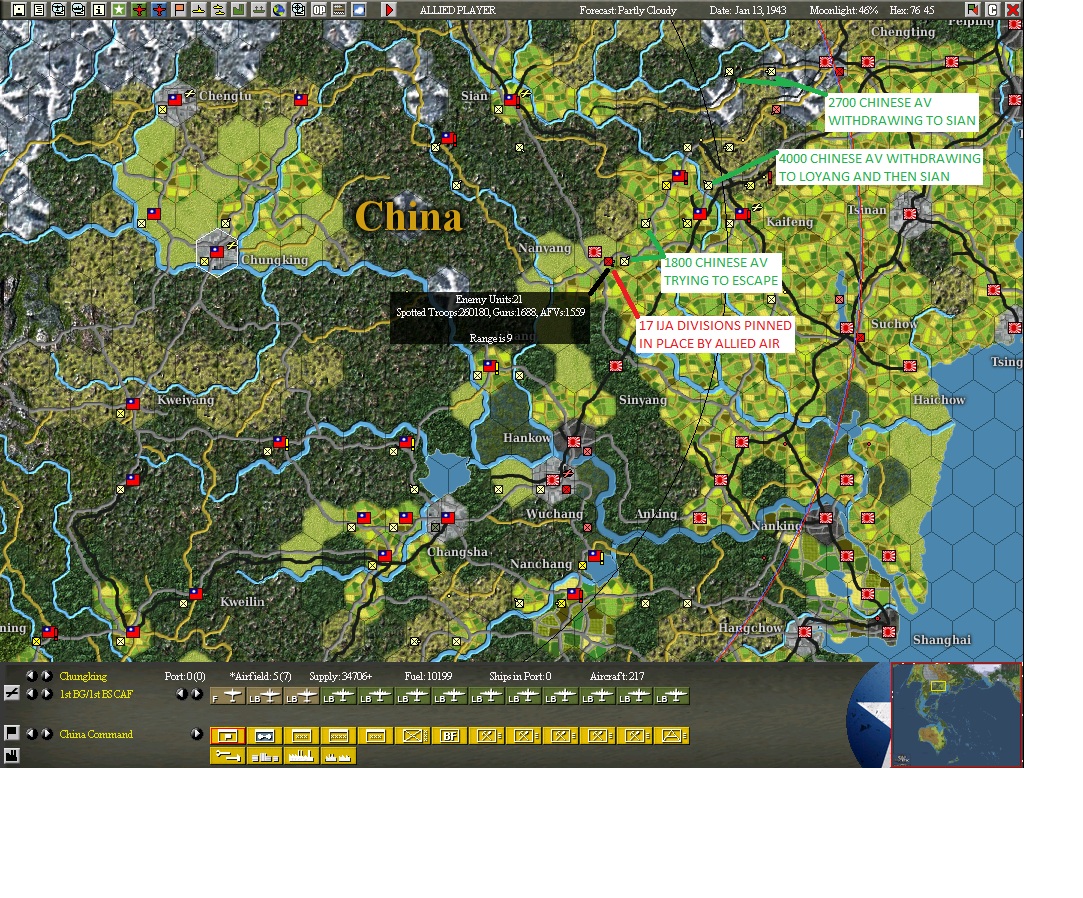Click the 'Aircraft: 217' value

coord(617,676)
